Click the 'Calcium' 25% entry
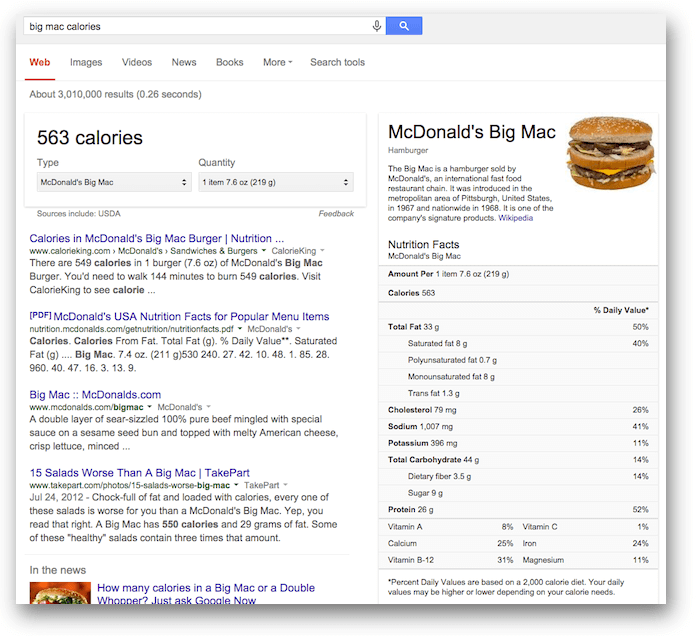Screen dimensions: 696x636 450,543
